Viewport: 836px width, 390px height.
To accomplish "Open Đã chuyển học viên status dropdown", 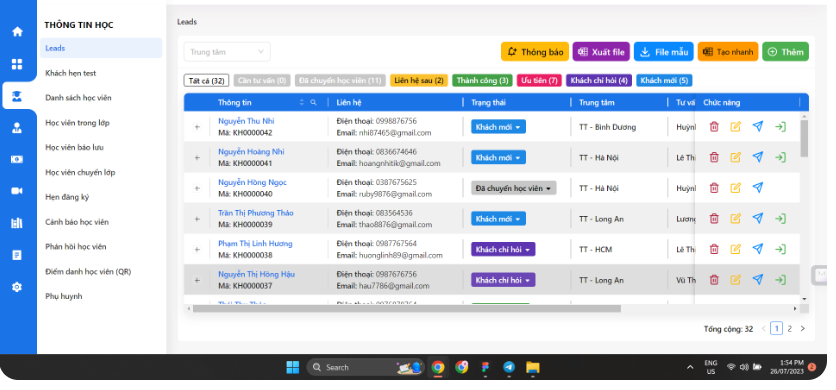I will pyautogui.click(x=513, y=188).
